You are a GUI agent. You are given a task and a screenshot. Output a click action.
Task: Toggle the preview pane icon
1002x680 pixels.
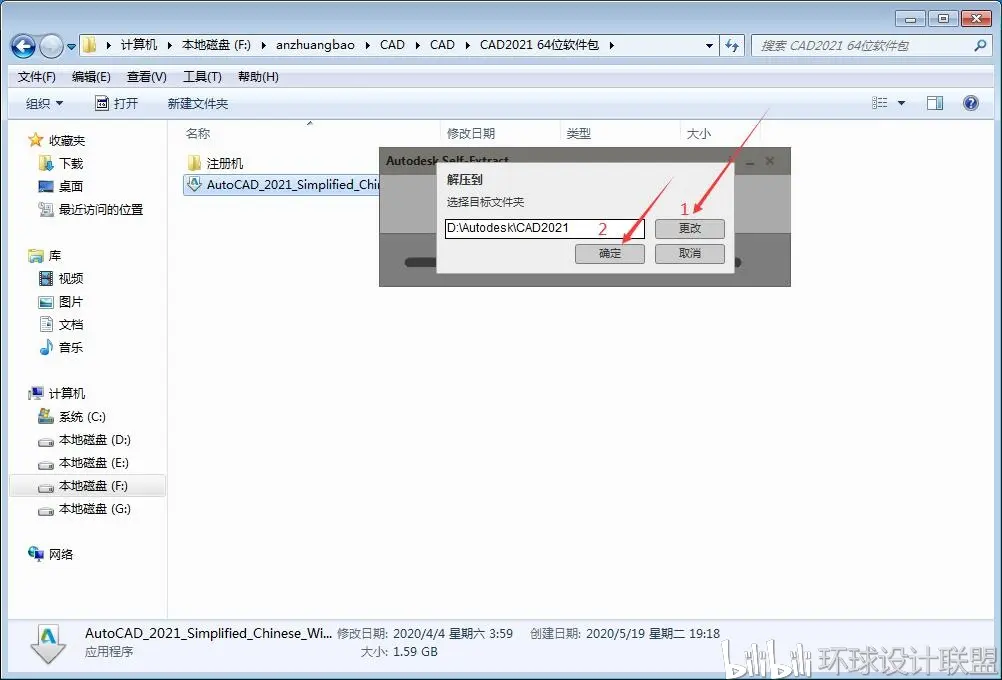coord(935,103)
